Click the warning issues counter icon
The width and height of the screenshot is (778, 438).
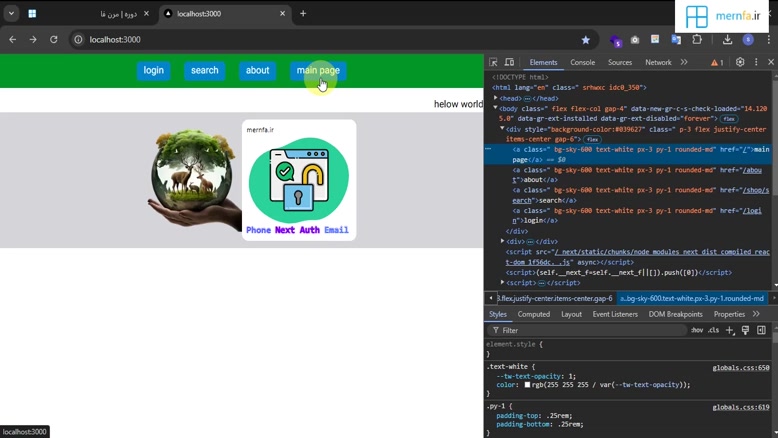tap(717, 62)
